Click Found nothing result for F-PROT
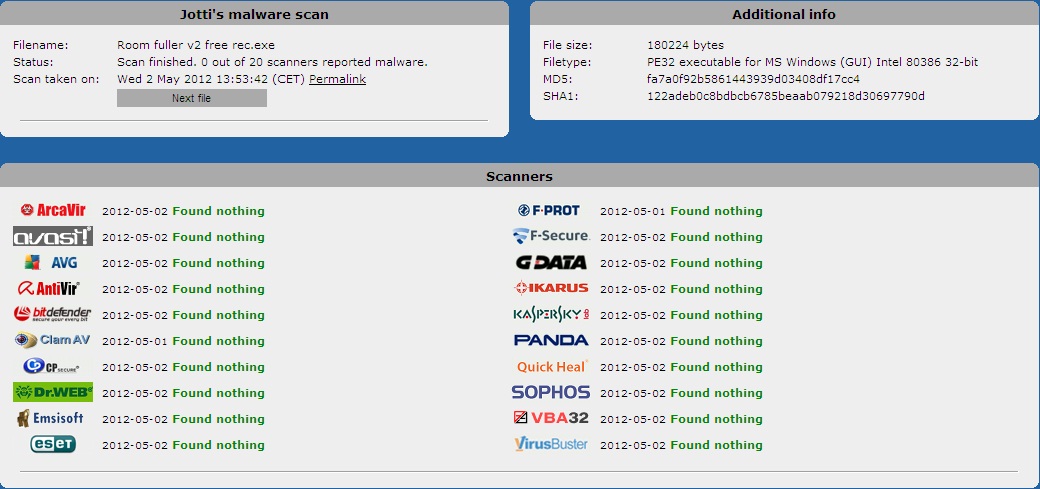This screenshot has width=1040, height=489. 716,211
